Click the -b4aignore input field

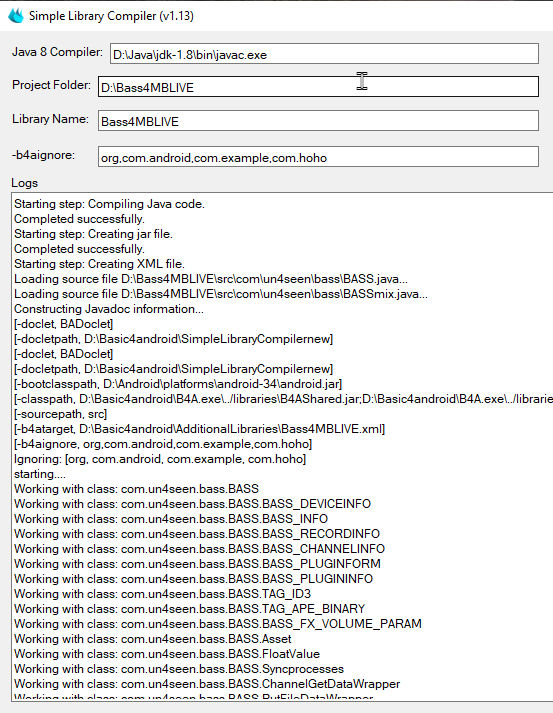318,157
